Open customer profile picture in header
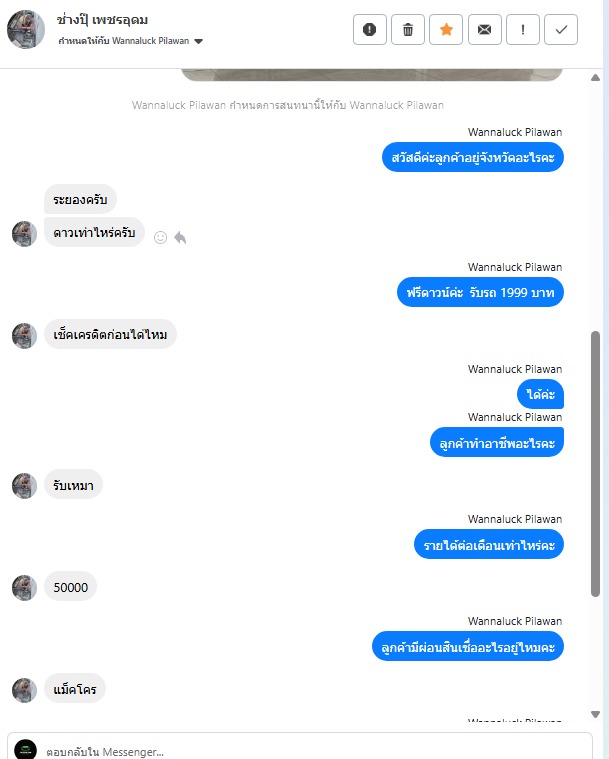 coord(26,30)
